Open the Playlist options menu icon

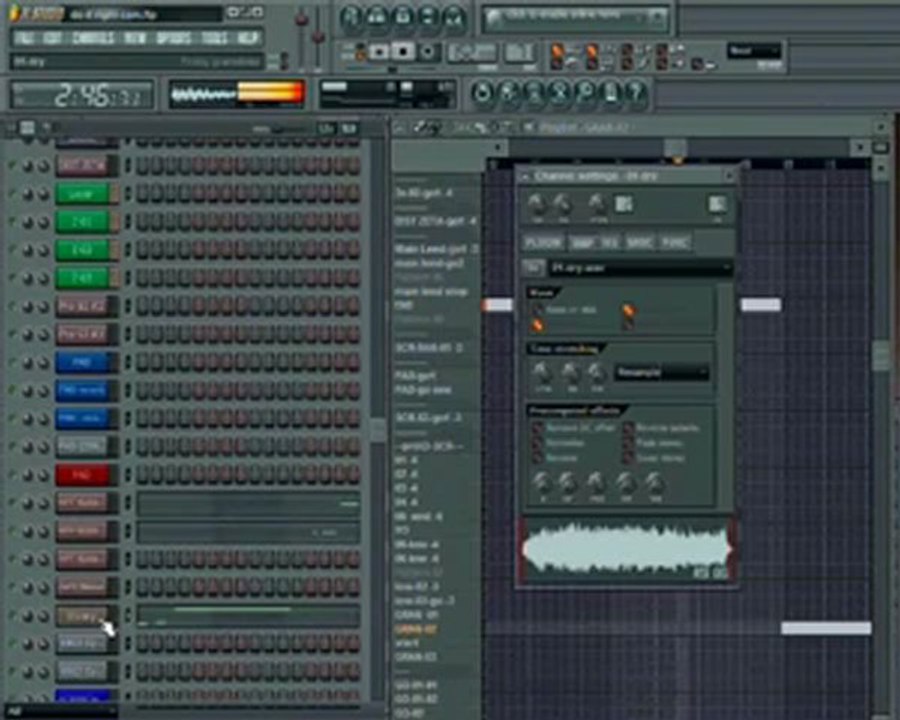point(400,127)
